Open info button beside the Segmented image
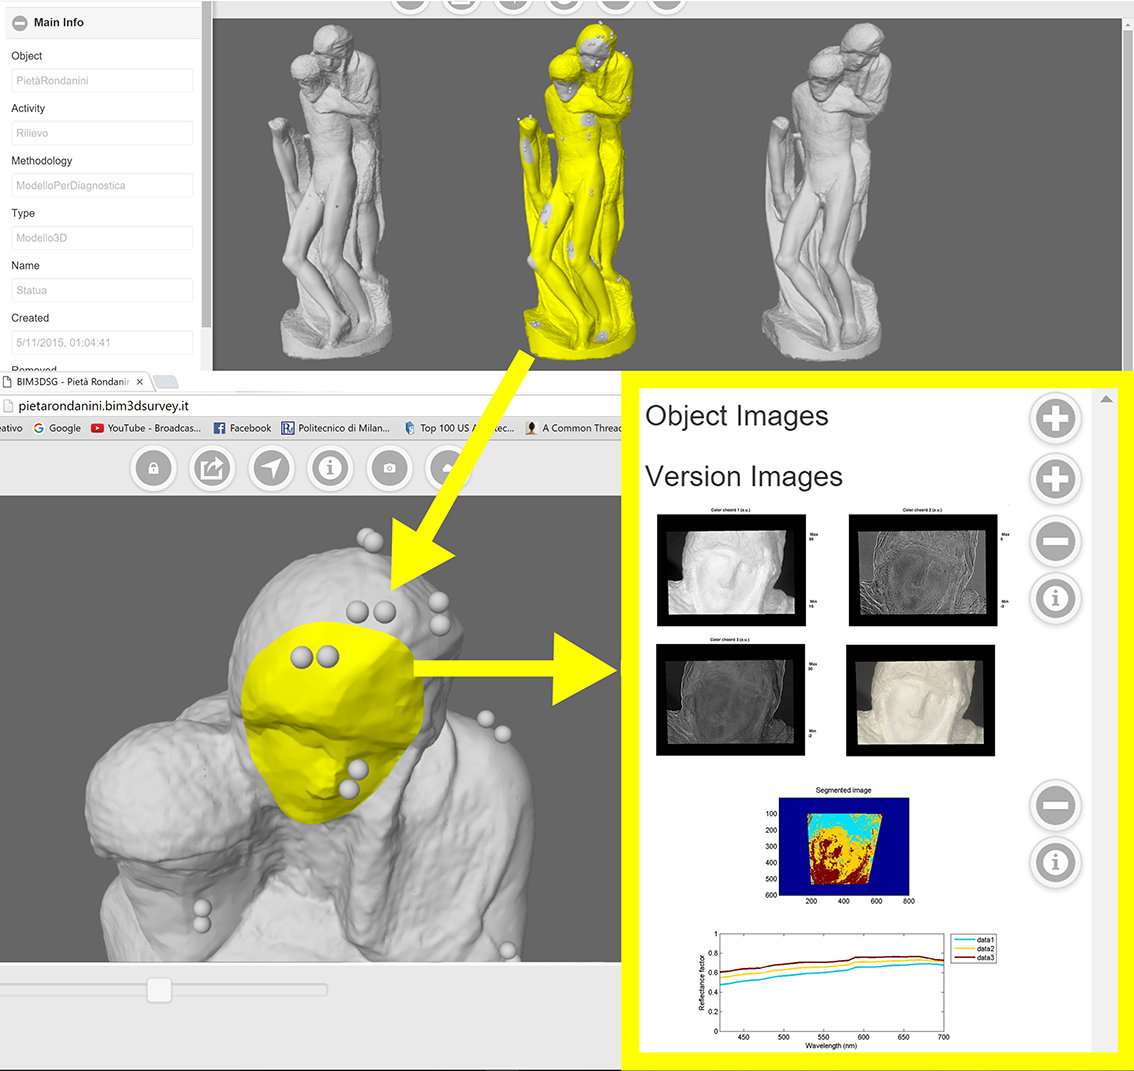Screen dimensions: 1134x1071 pyautogui.click(x=1055, y=863)
